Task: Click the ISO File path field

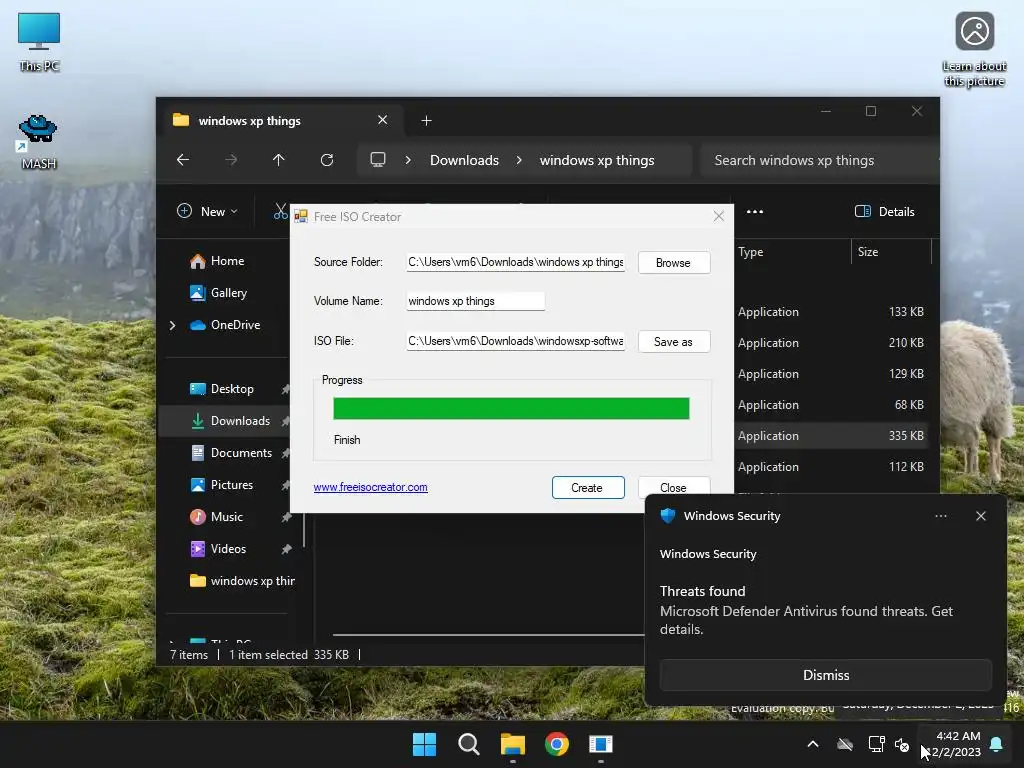Action: point(515,341)
